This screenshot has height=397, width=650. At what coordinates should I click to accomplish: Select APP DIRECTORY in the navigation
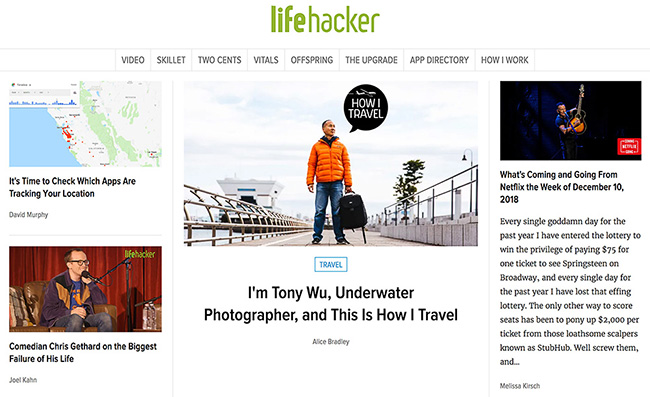point(439,60)
